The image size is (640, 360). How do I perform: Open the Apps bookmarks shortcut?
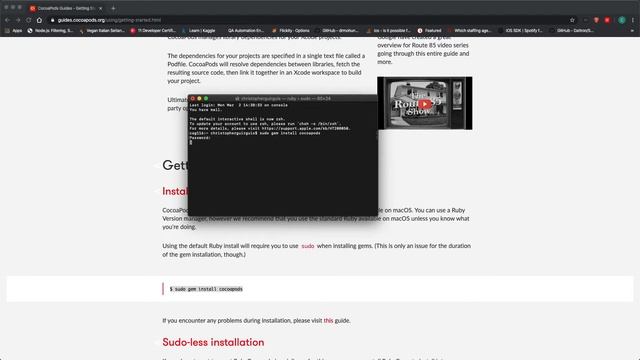(13, 31)
